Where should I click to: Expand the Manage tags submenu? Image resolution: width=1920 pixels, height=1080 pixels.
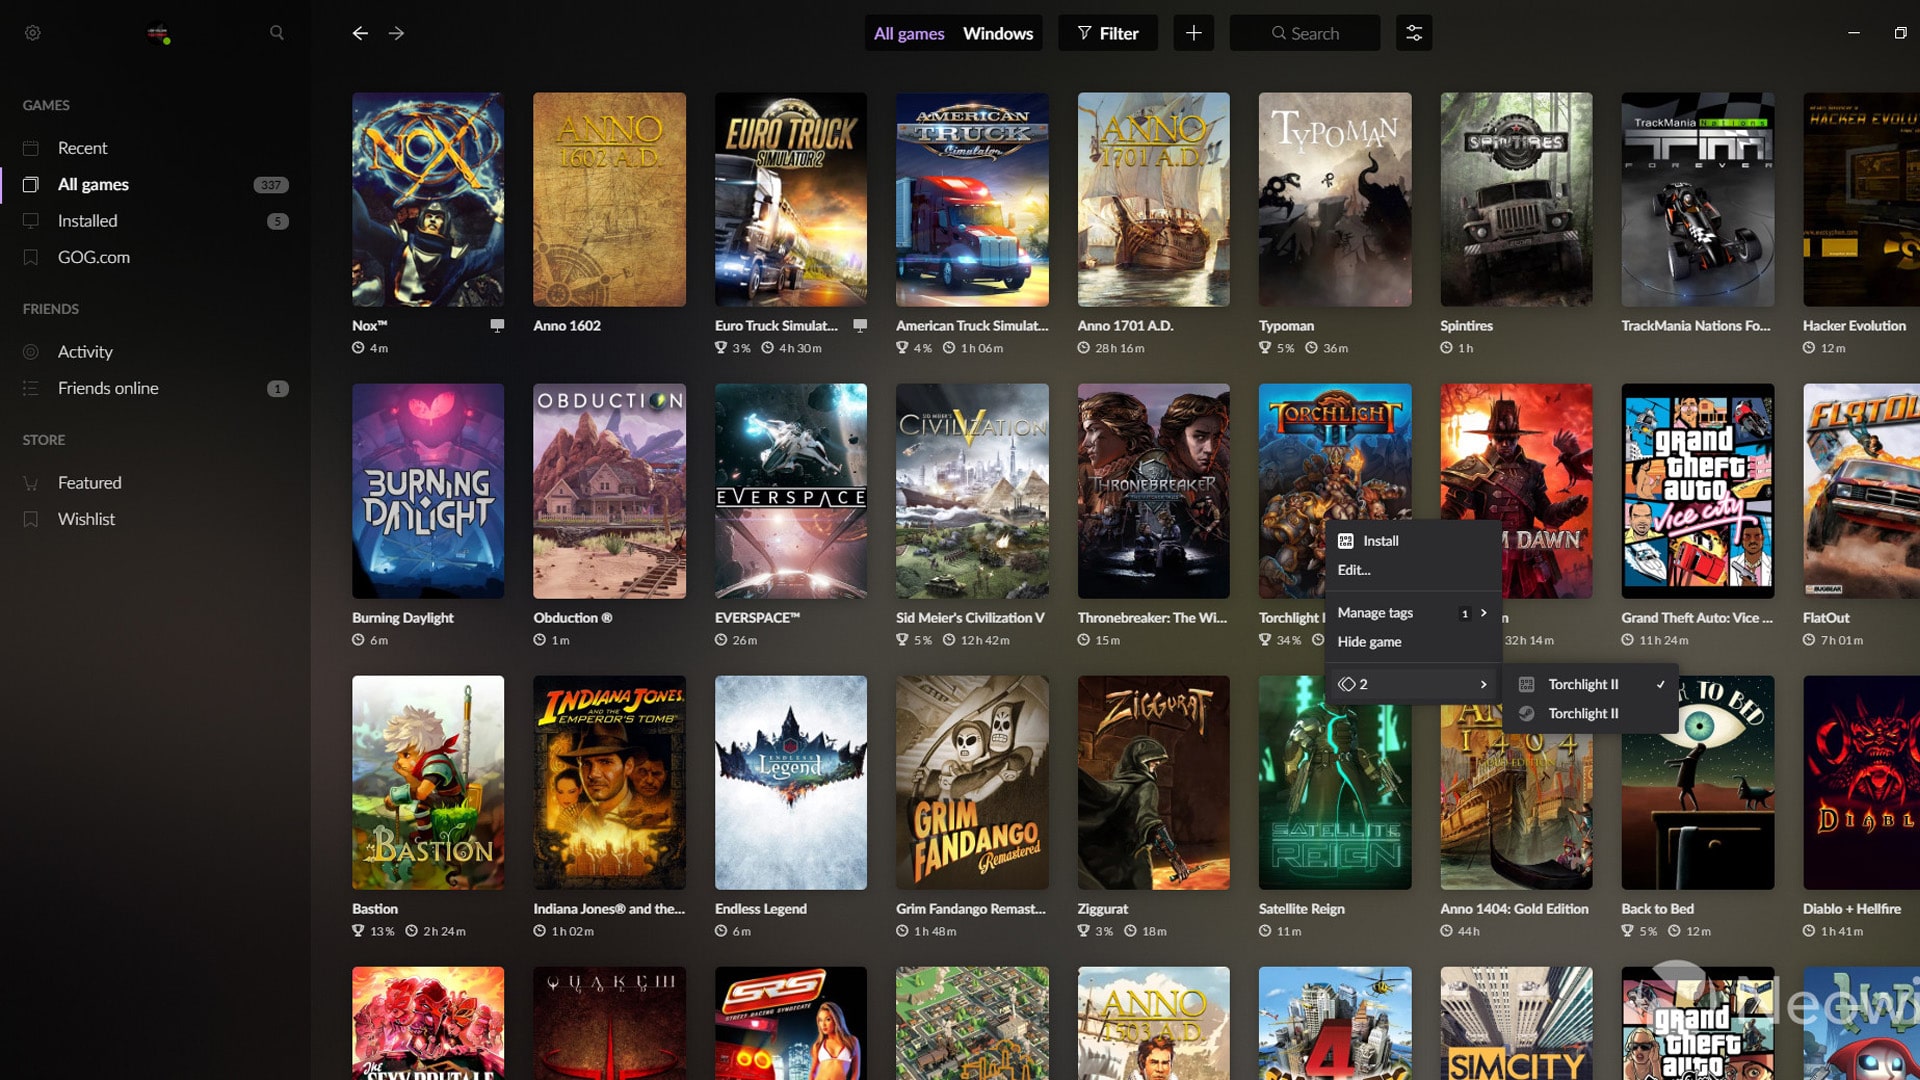1412,613
